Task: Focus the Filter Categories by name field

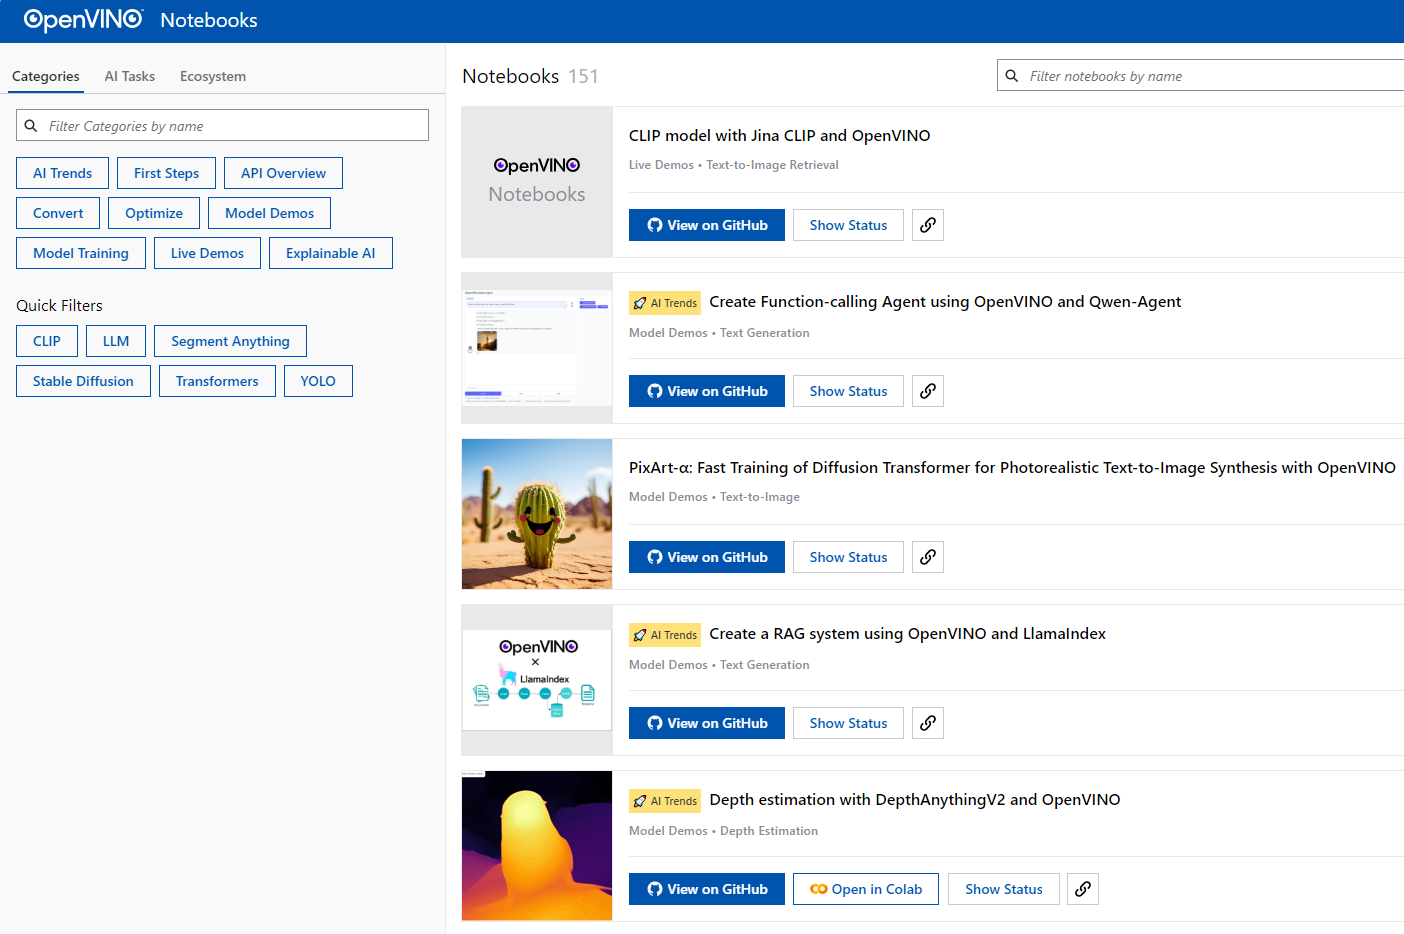Action: pyautogui.click(x=222, y=125)
